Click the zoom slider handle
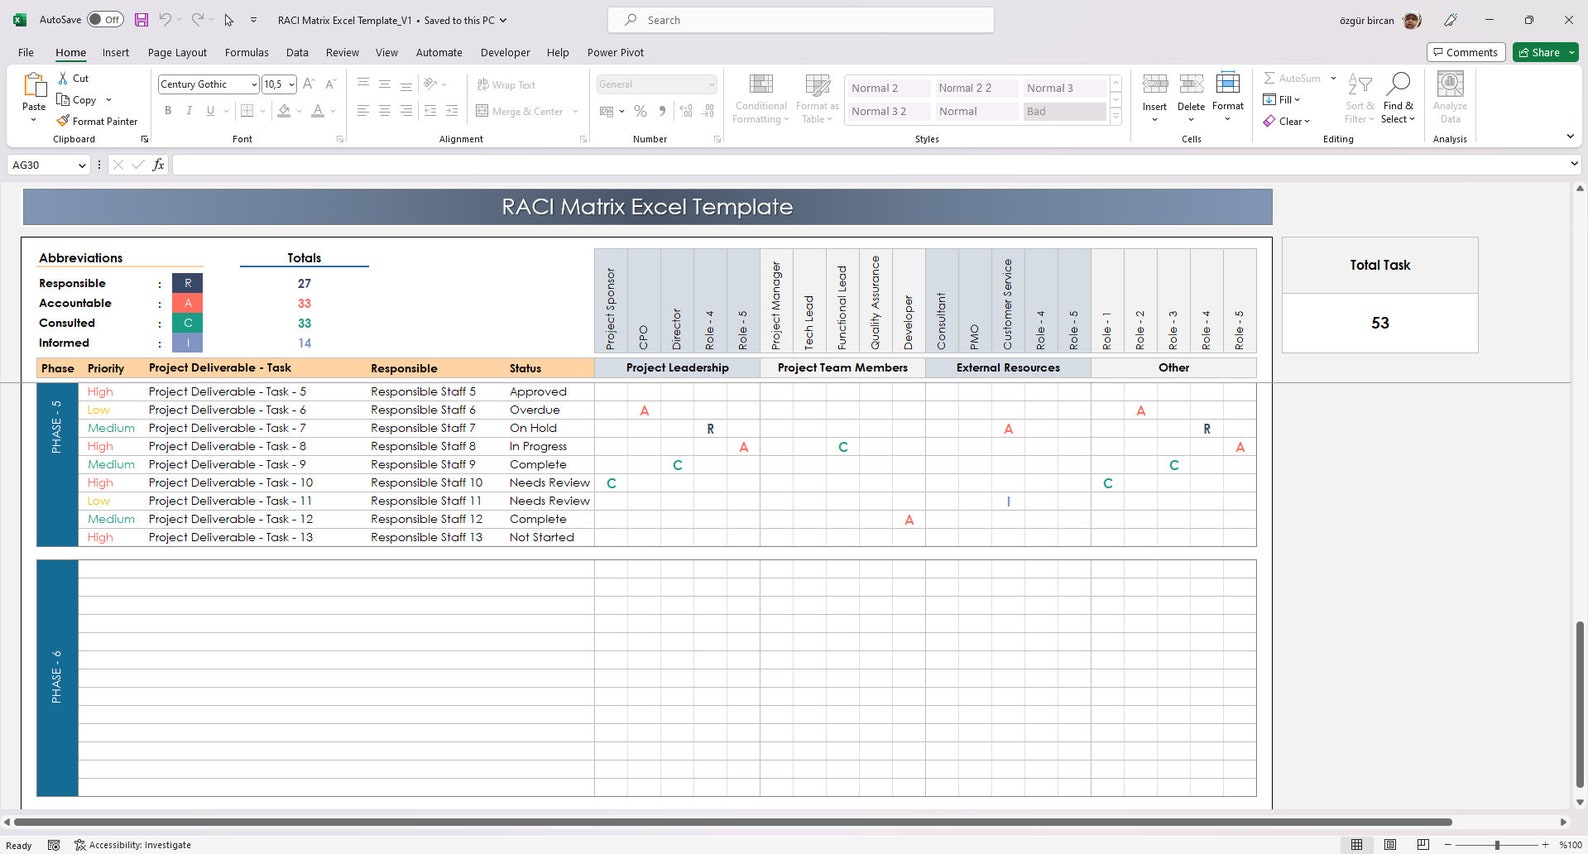The image size is (1588, 854). pyautogui.click(x=1497, y=845)
